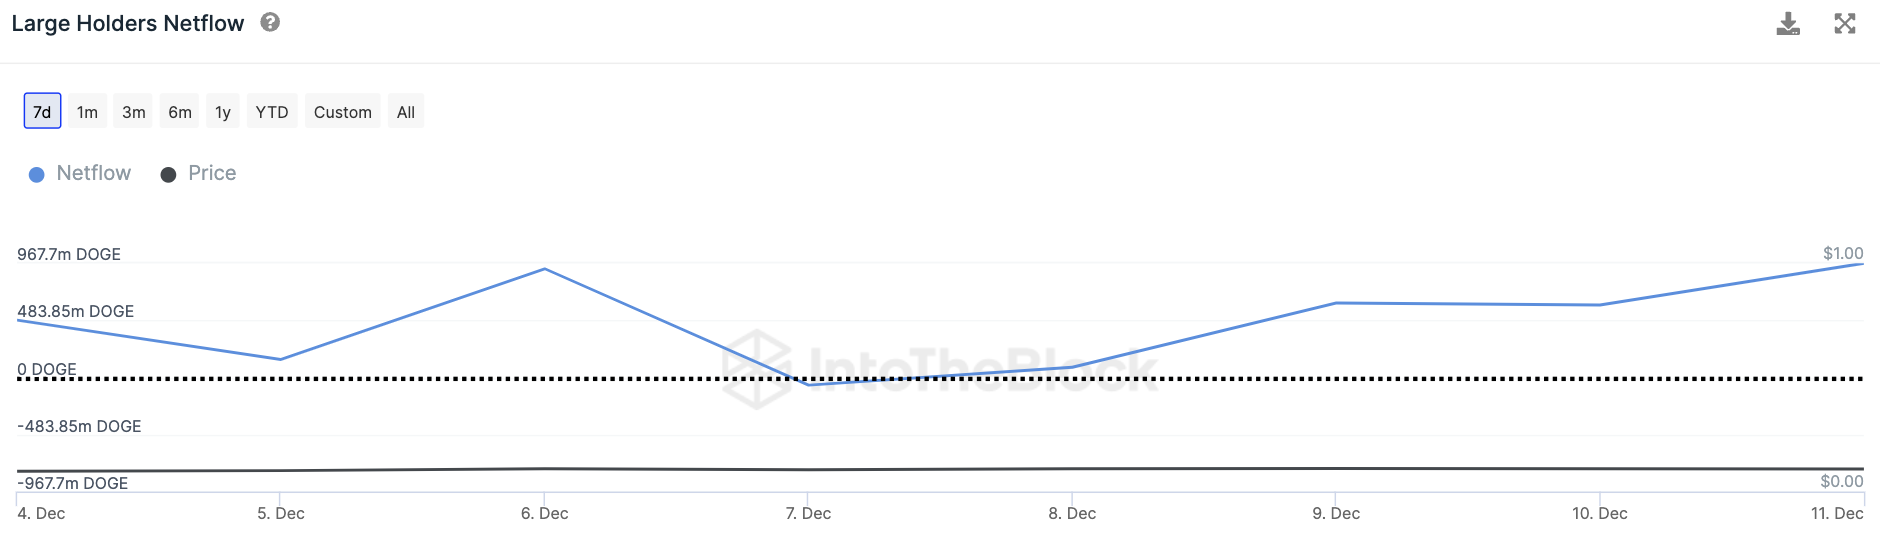1880x536 pixels.
Task: Open fullscreen view with expand icon
Action: click(1845, 24)
